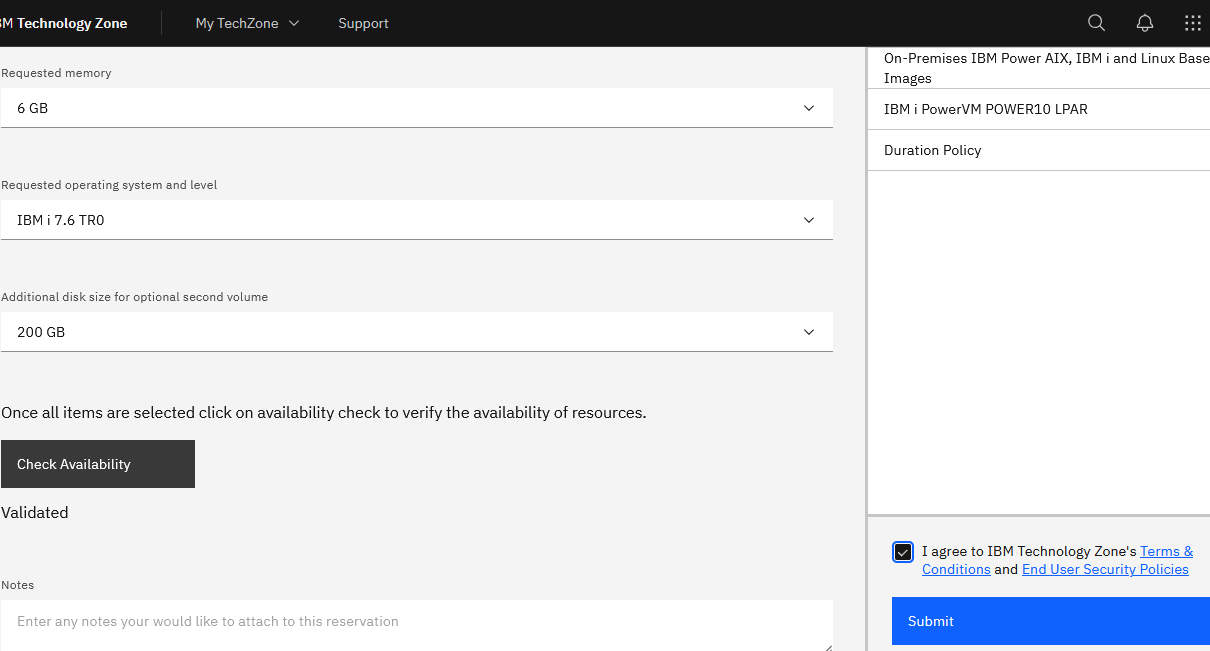This screenshot has height=651, width=1210.
Task: Open the app switcher grid icon
Action: [x=1192, y=23]
